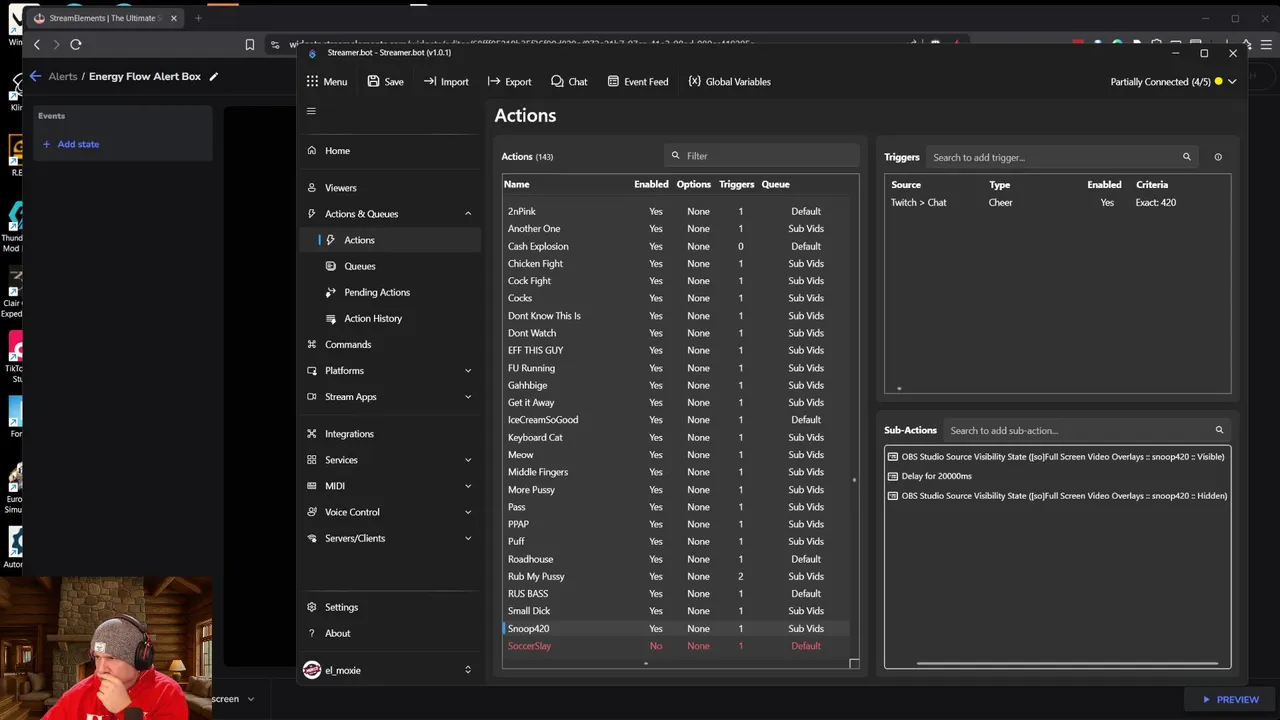Select the IceCreamSoGood action row
The width and height of the screenshot is (1280, 720).
coord(676,420)
